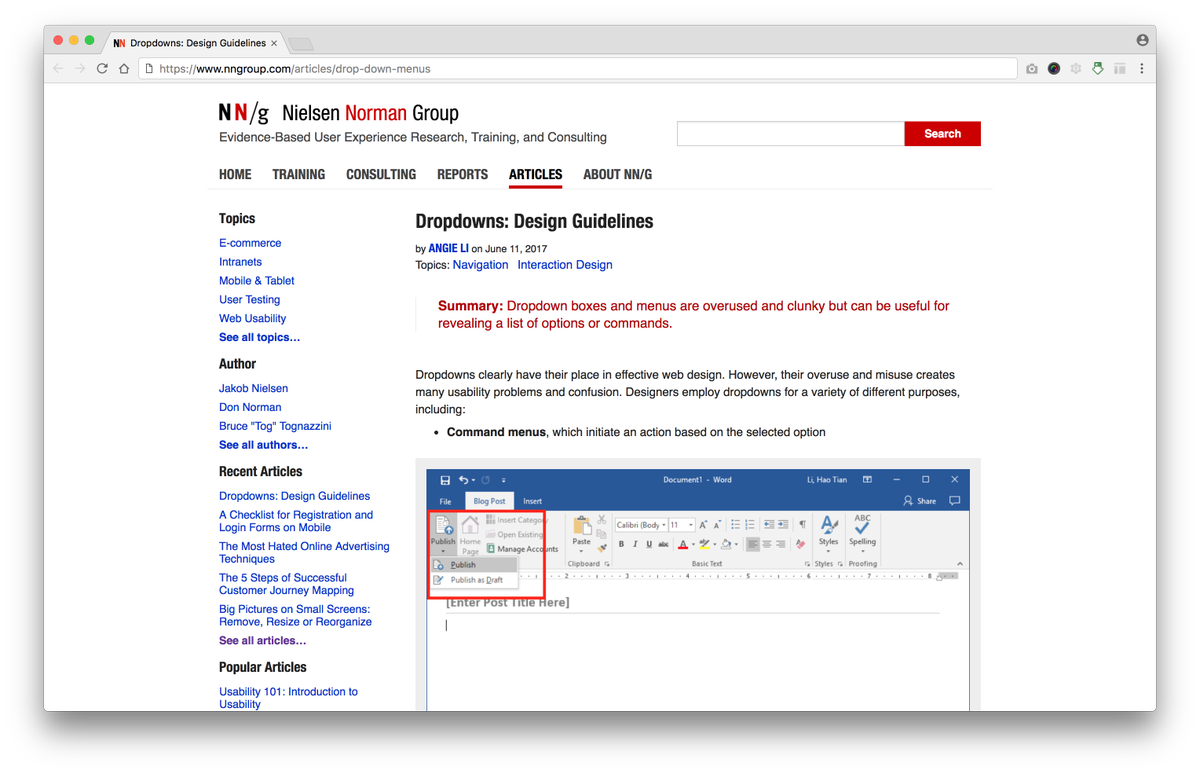This screenshot has height=774, width=1200.
Task: Open a new tab beside current tab
Action: pyautogui.click(x=300, y=44)
